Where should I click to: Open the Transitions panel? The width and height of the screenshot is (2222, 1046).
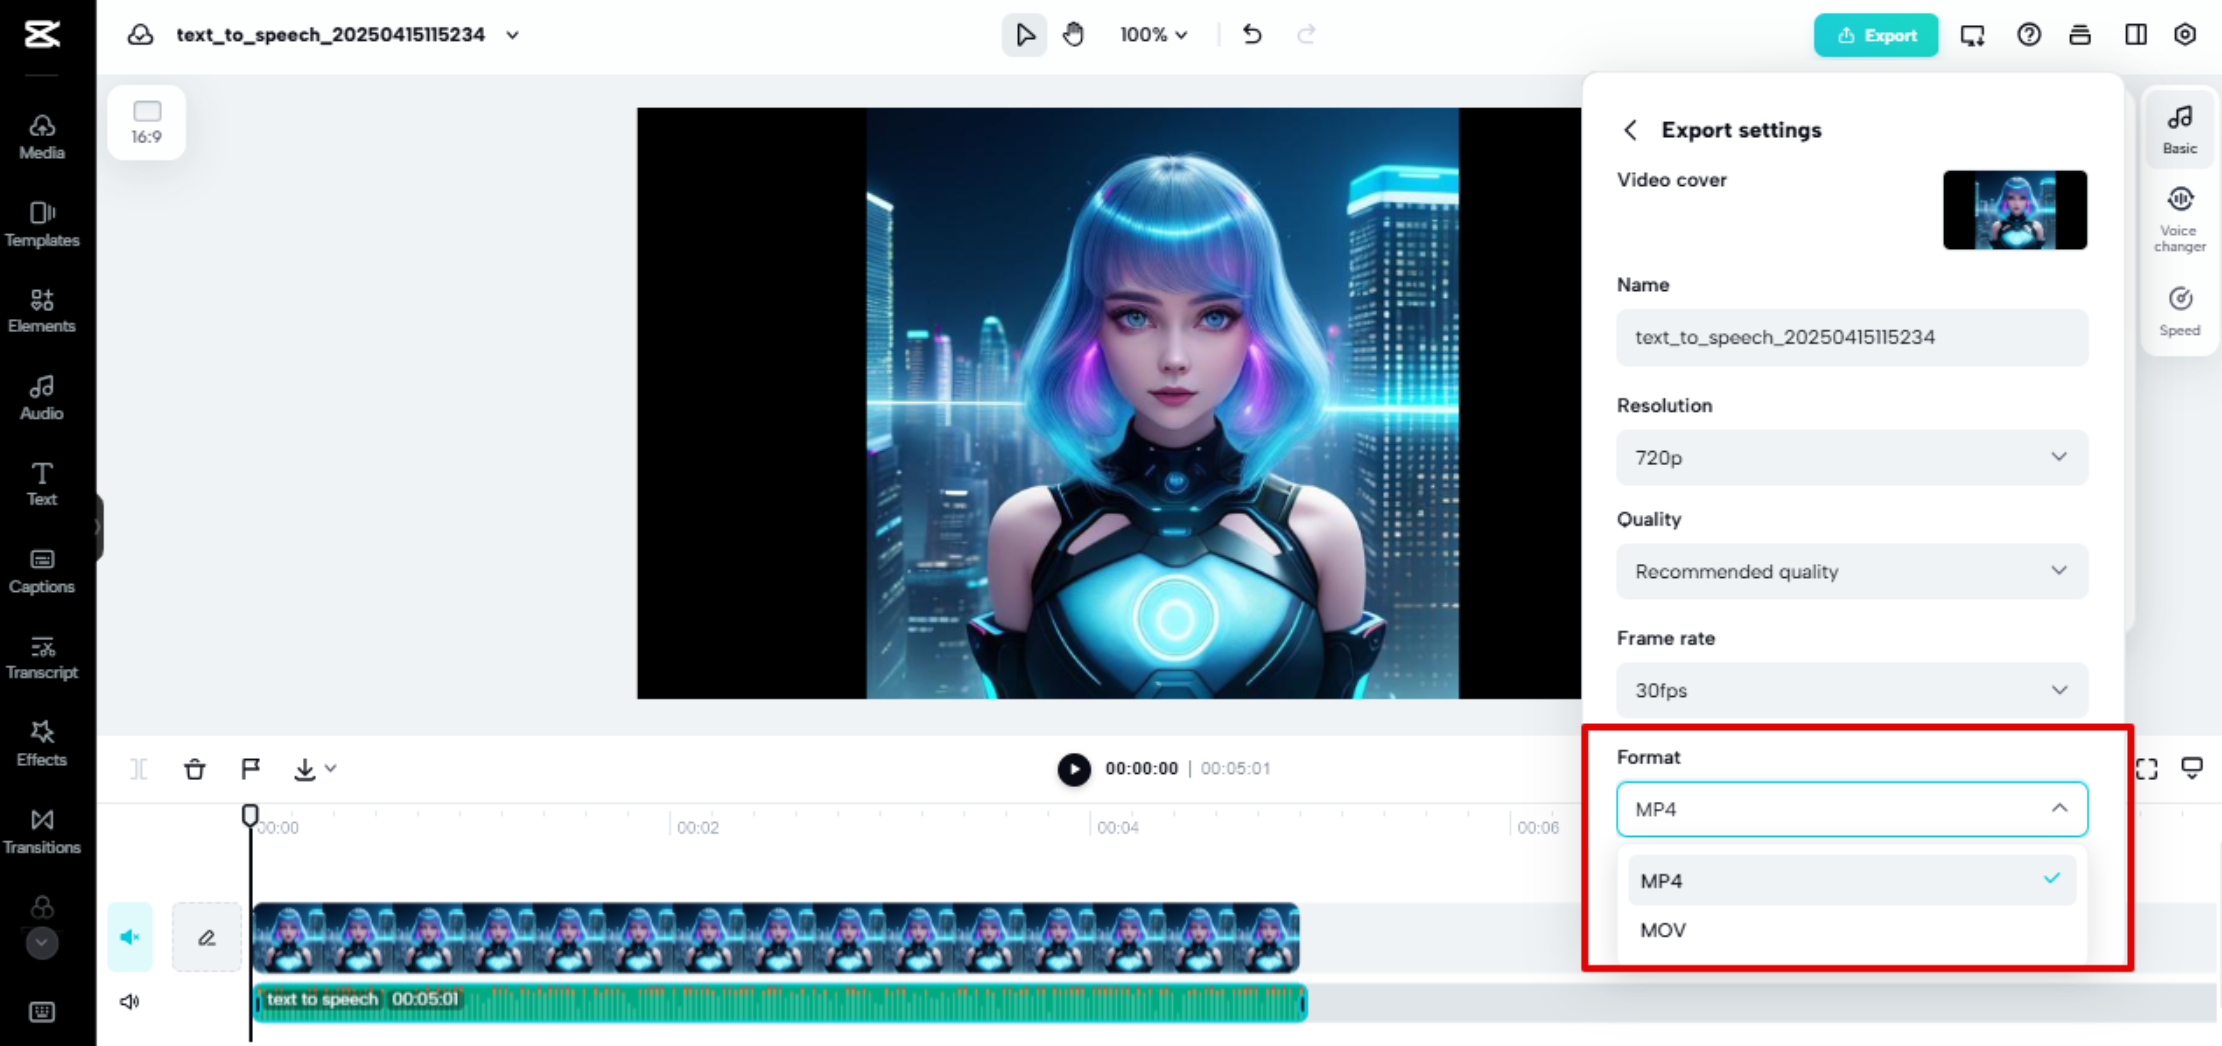point(42,831)
